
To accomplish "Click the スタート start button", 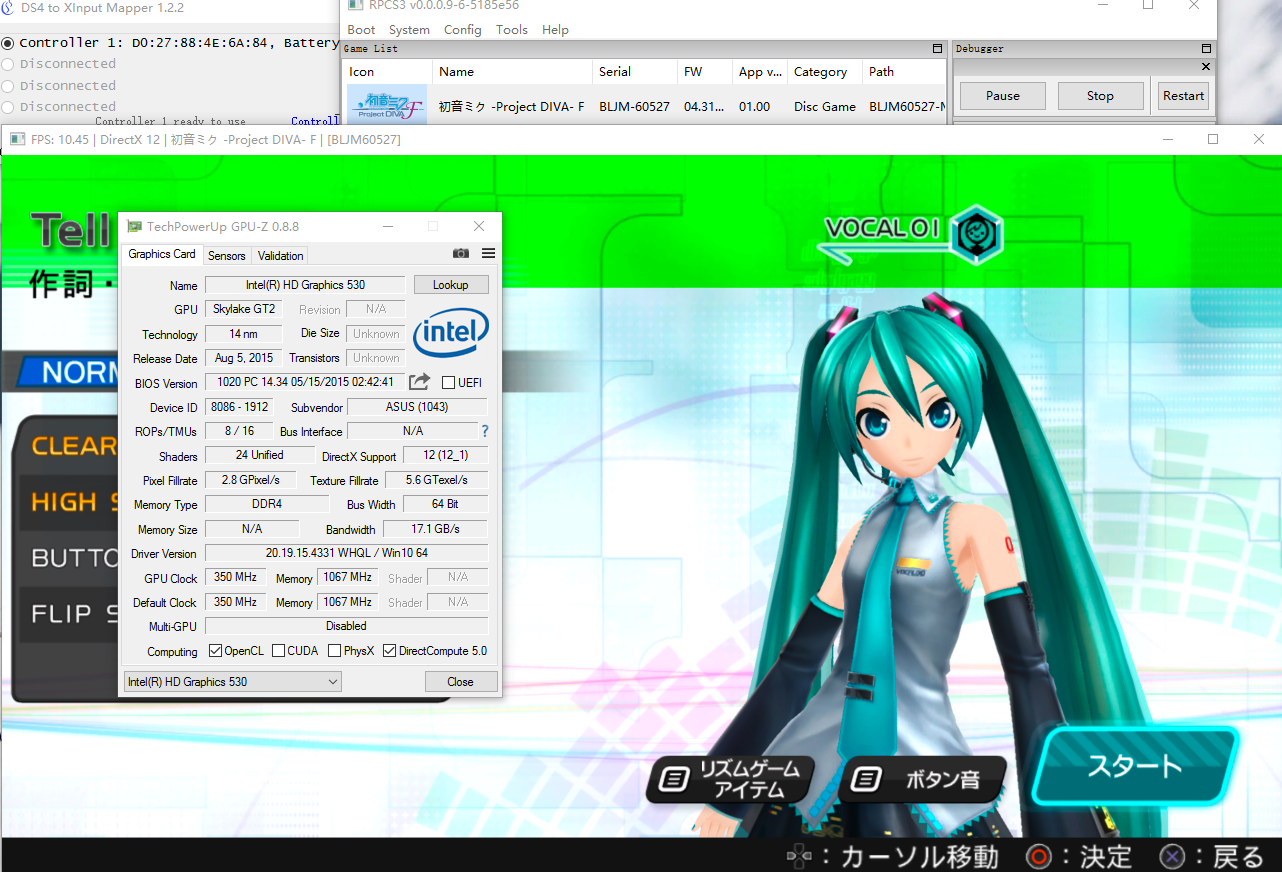I will point(1135,767).
